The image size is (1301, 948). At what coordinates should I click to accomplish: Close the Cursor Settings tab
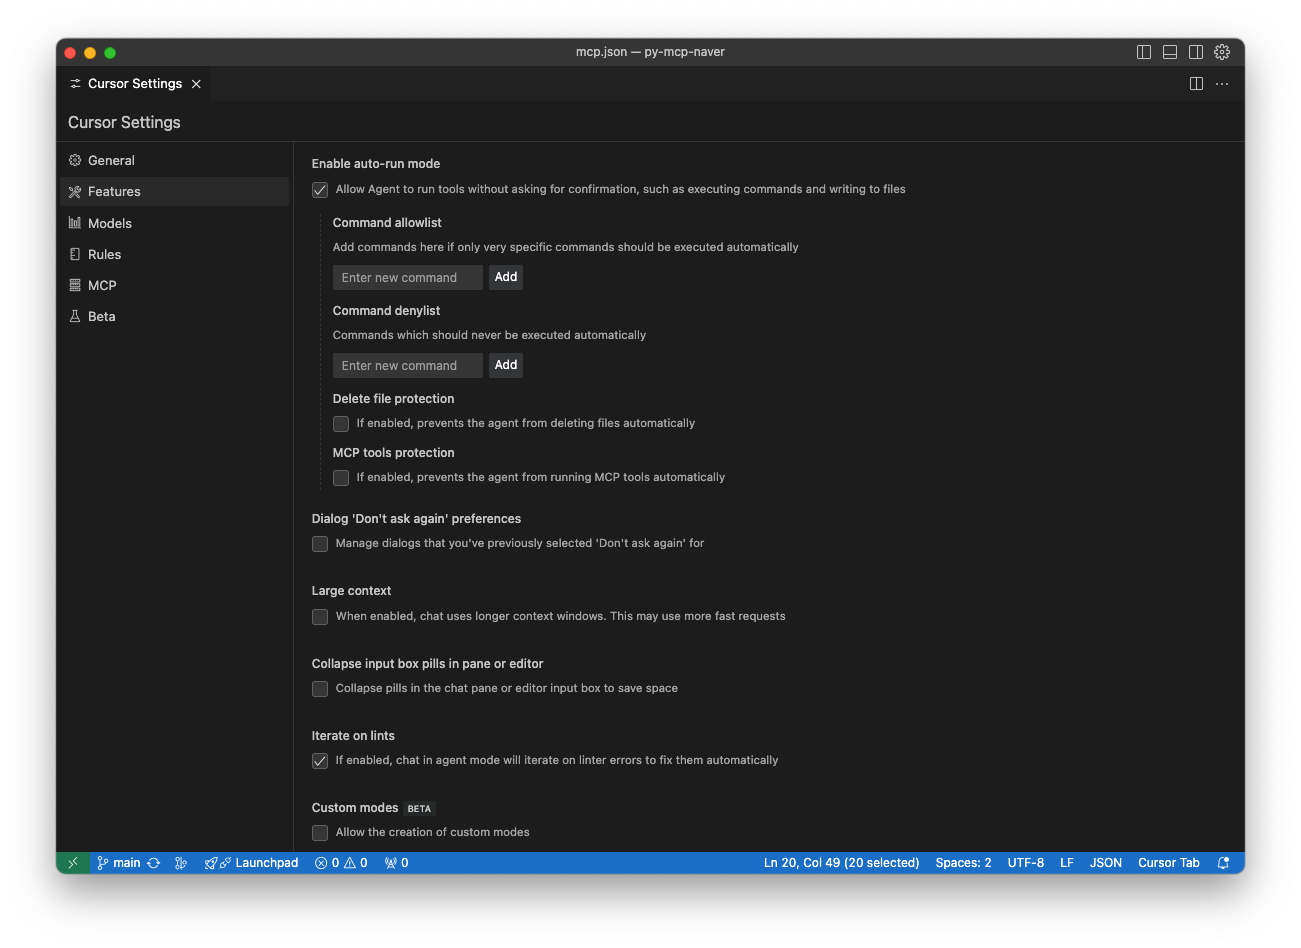pos(196,84)
